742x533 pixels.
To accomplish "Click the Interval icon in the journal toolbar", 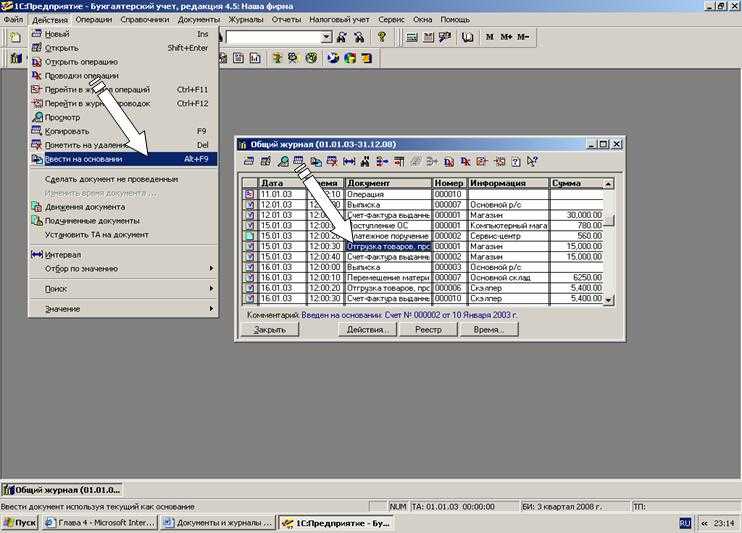I will click(x=349, y=162).
